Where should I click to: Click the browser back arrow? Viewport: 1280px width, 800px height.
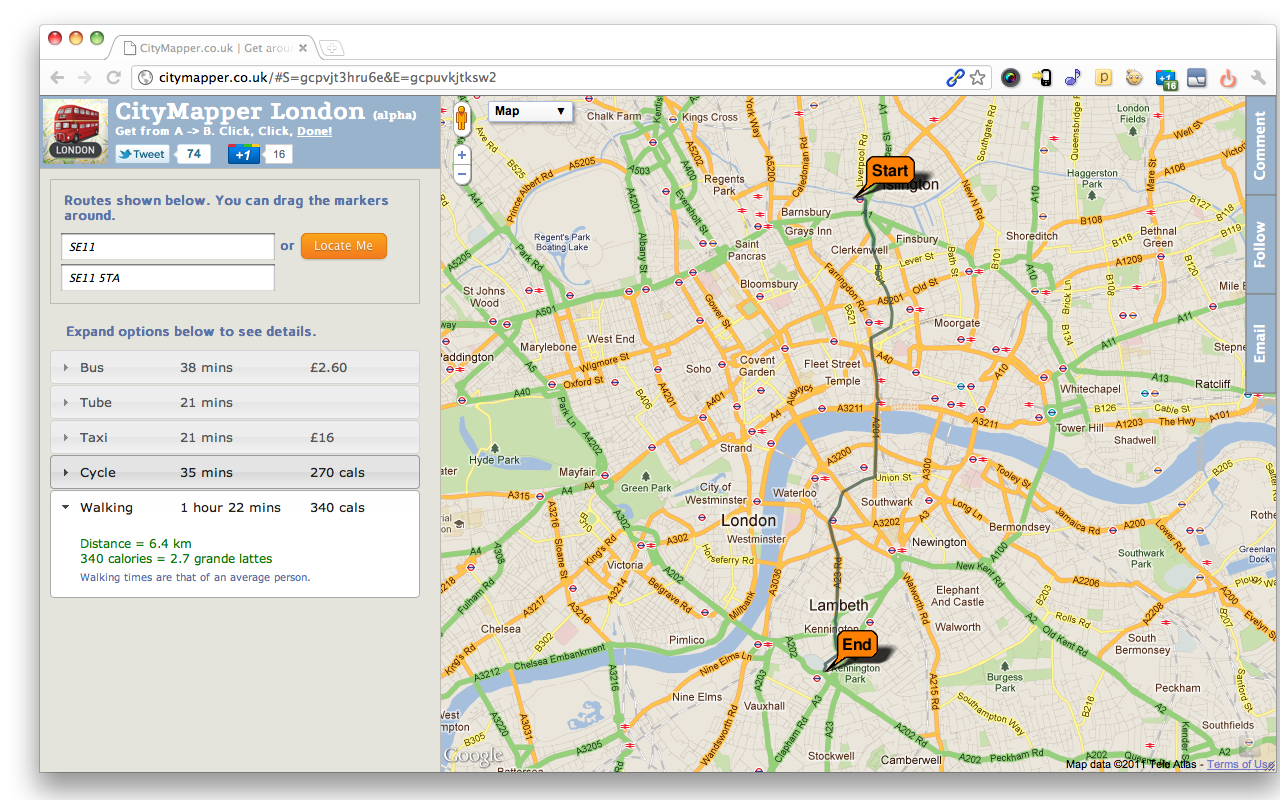(x=57, y=77)
